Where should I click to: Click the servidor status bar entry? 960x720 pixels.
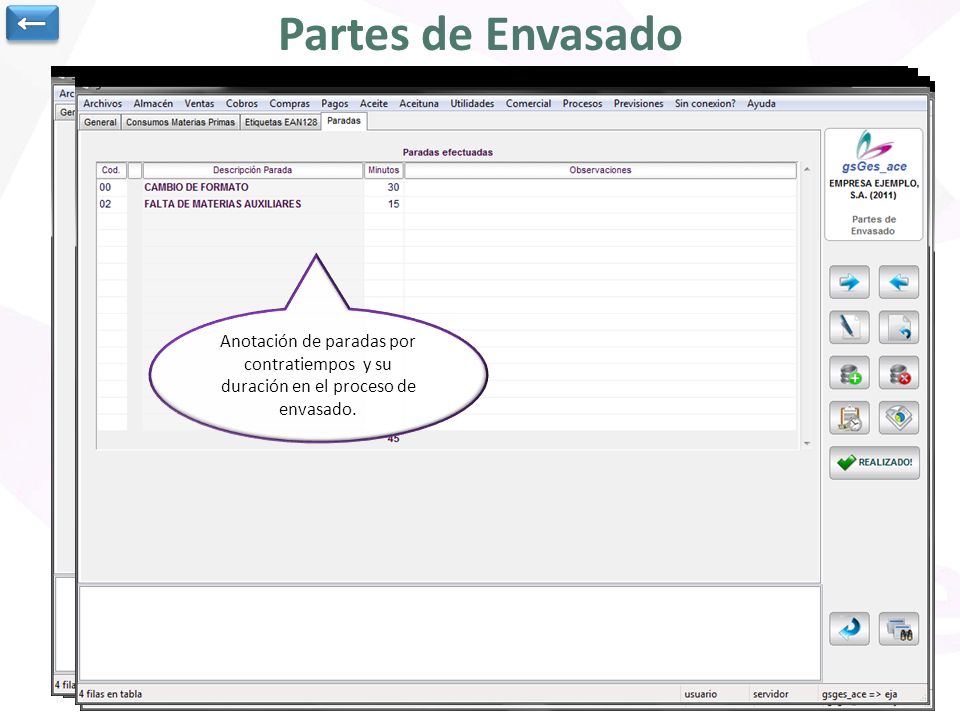[x=771, y=694]
